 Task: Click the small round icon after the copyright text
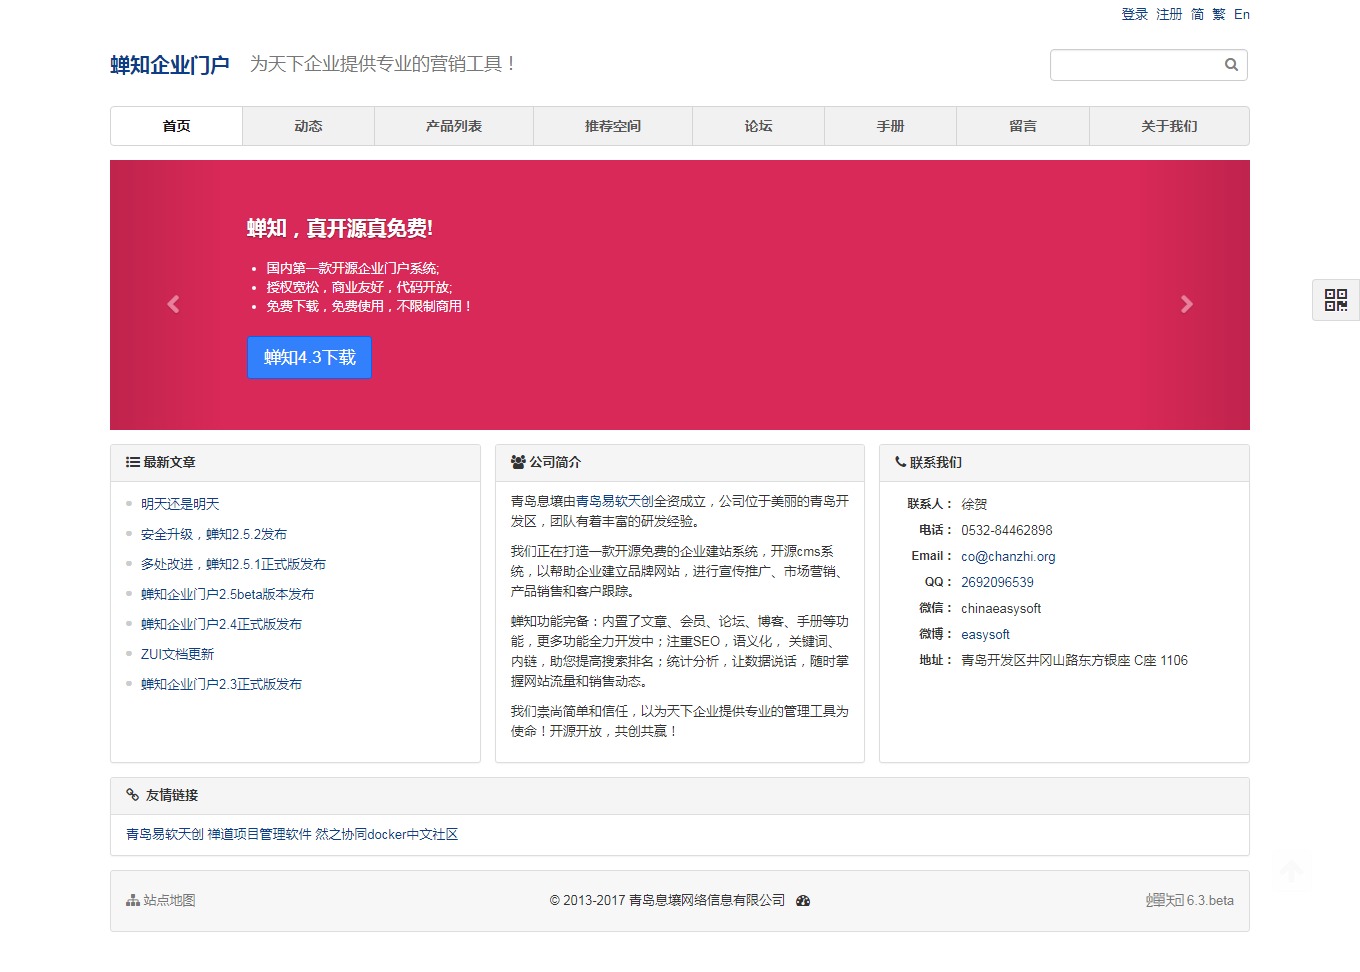tap(803, 900)
